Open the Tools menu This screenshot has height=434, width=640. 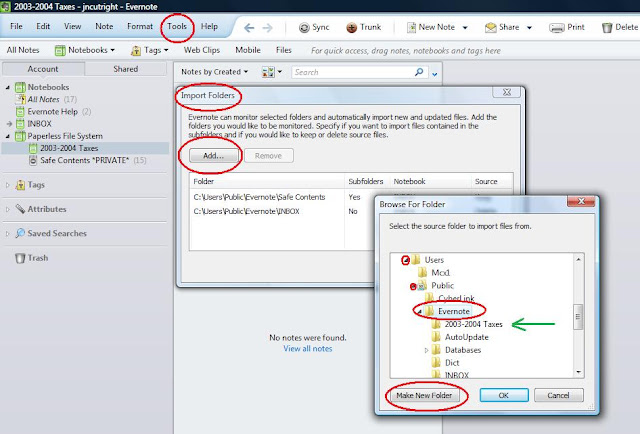pyautogui.click(x=177, y=26)
